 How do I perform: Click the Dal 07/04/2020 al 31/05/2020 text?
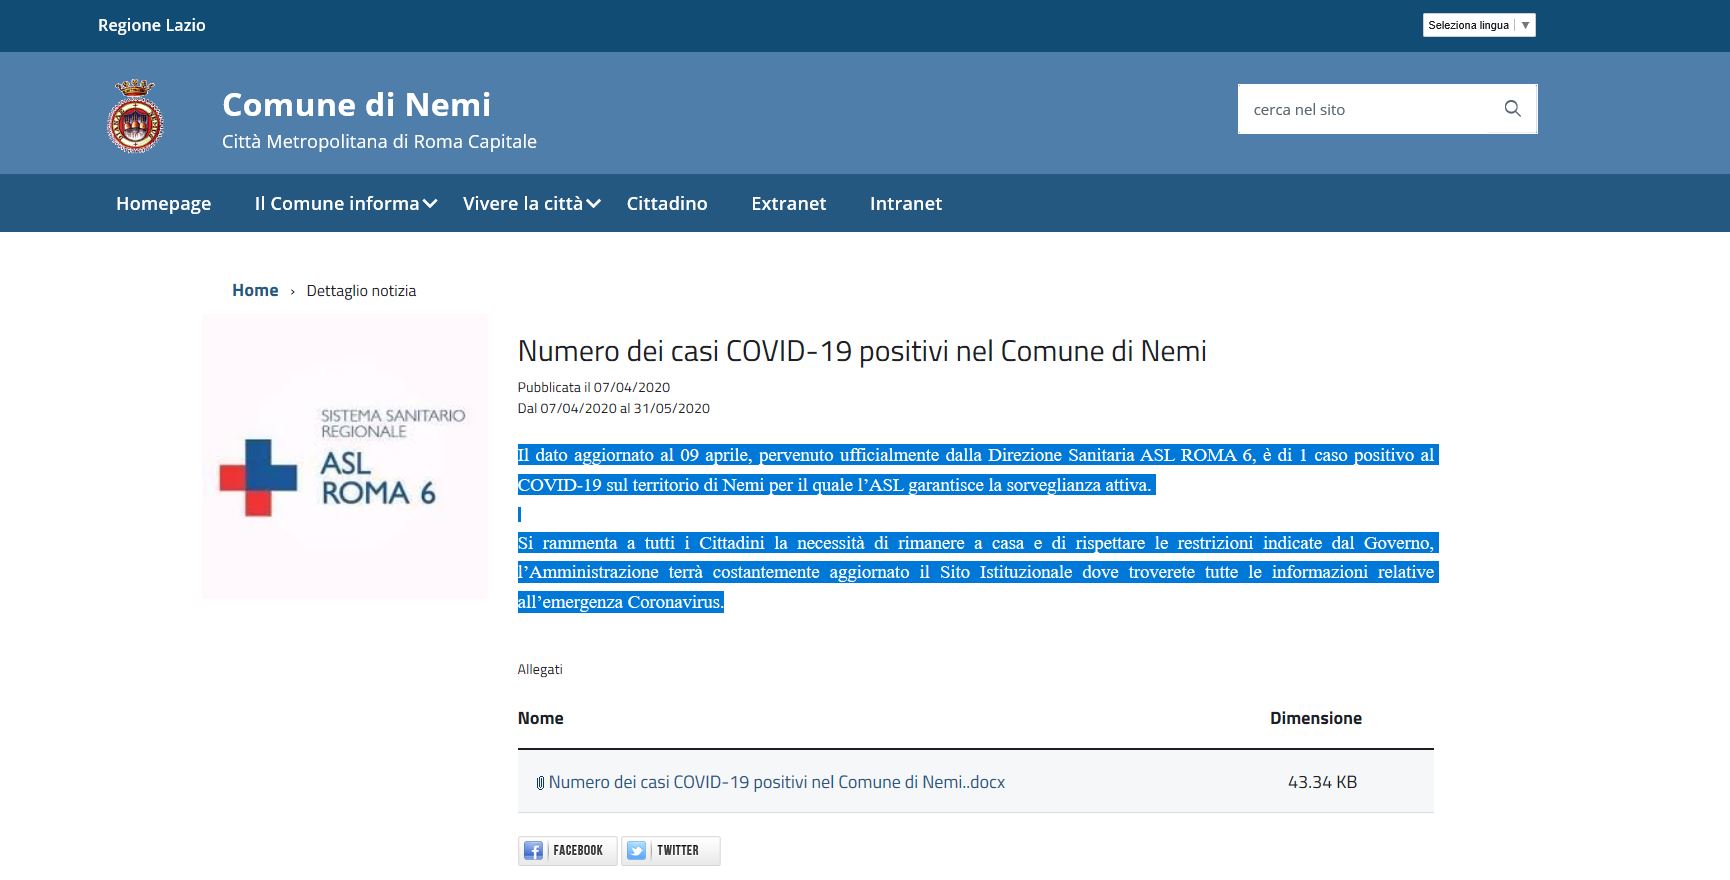click(613, 408)
